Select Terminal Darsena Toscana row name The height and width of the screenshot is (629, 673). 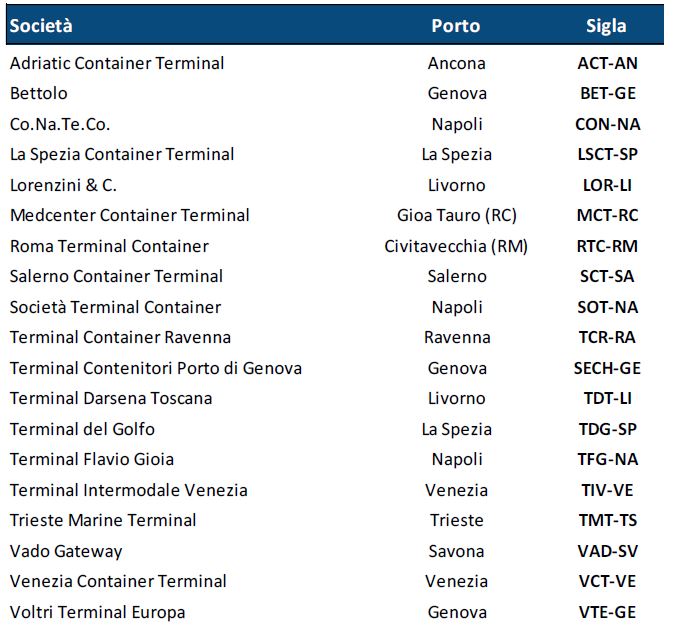(111, 398)
